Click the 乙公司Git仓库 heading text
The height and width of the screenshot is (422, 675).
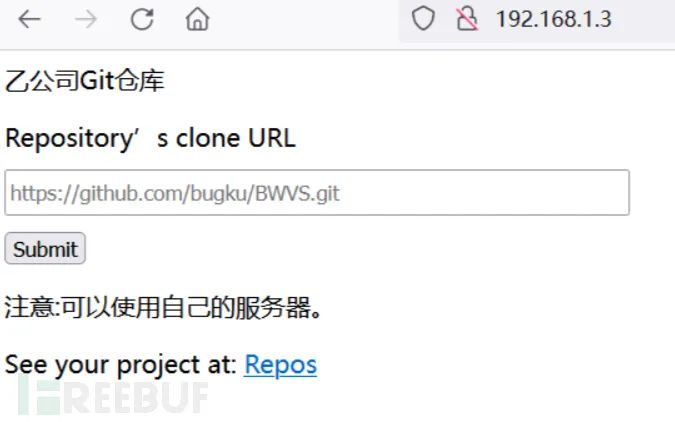pyautogui.click(x=84, y=81)
